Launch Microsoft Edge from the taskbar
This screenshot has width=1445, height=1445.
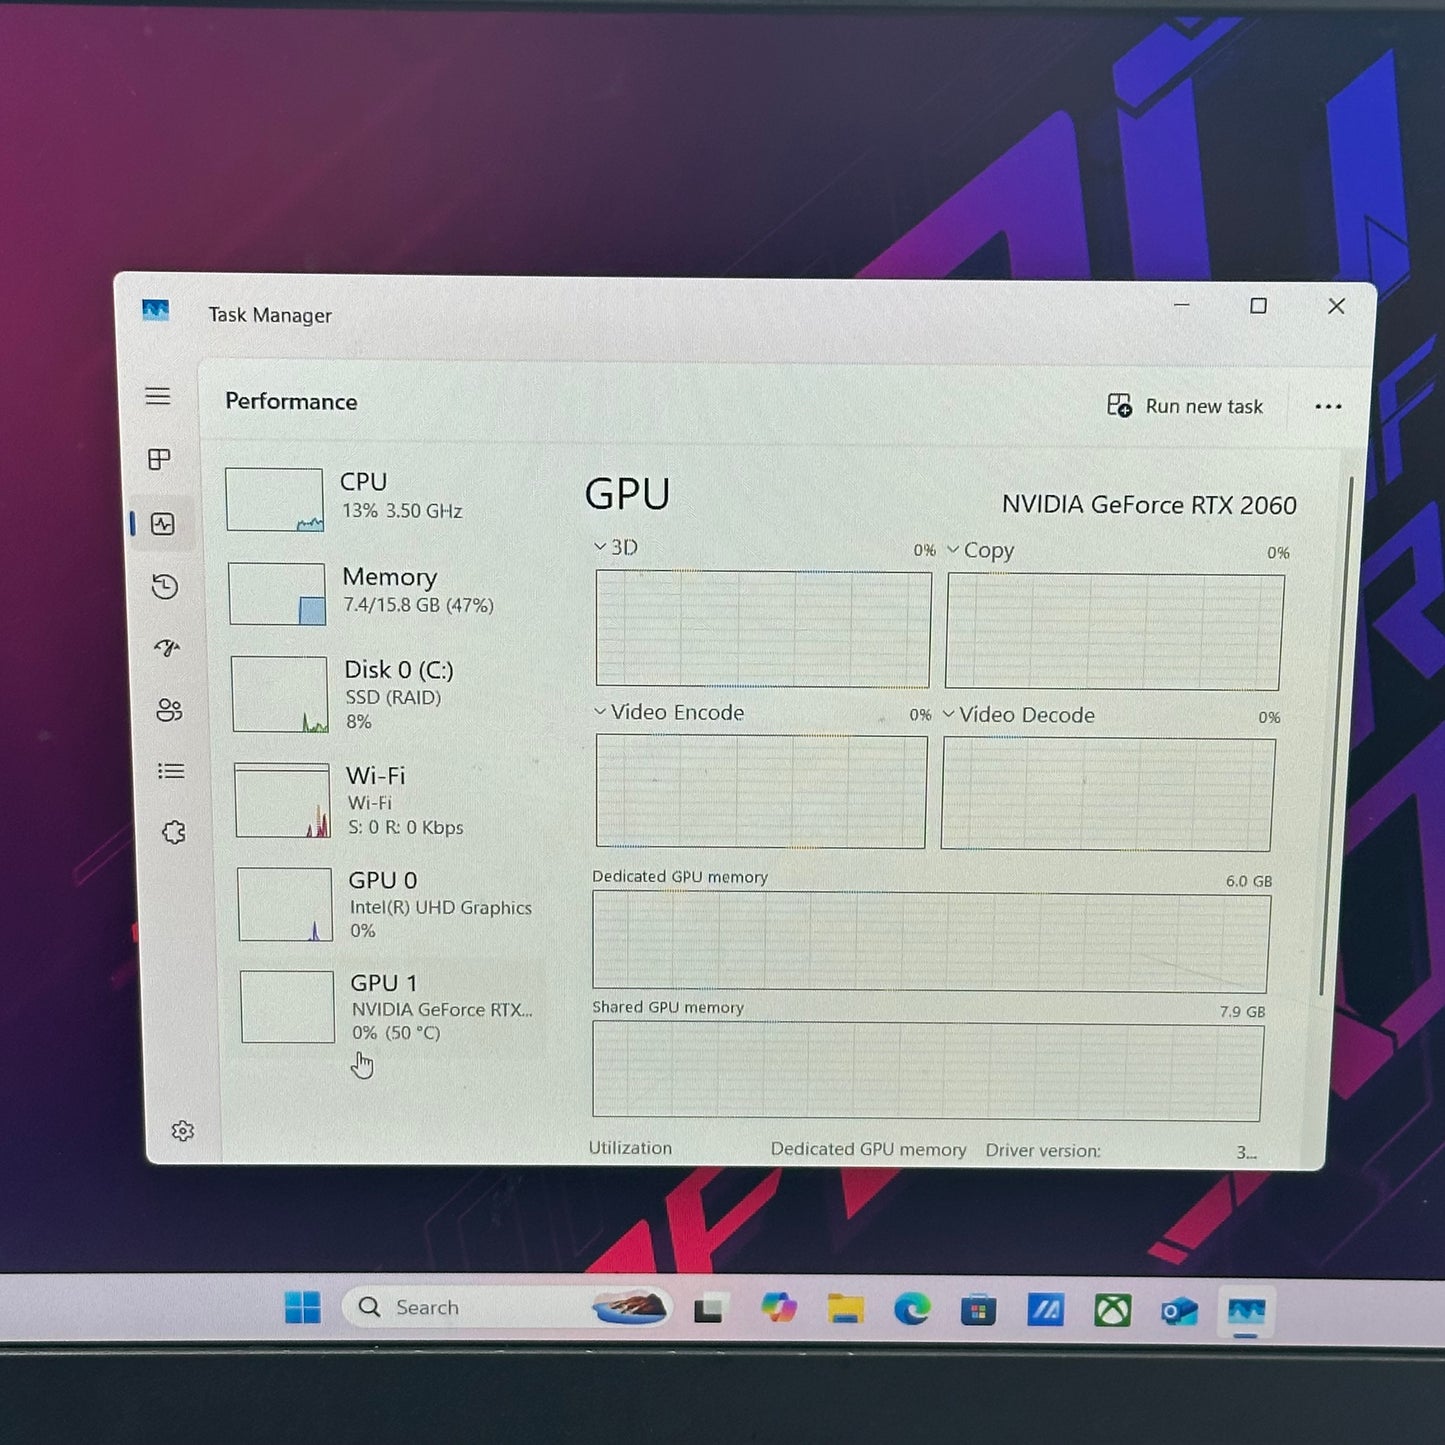click(912, 1309)
